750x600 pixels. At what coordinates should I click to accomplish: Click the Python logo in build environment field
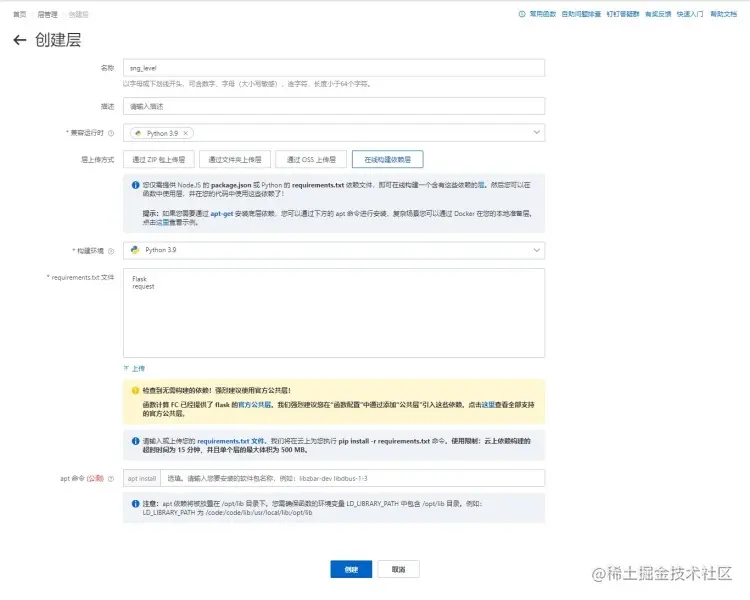point(135,250)
